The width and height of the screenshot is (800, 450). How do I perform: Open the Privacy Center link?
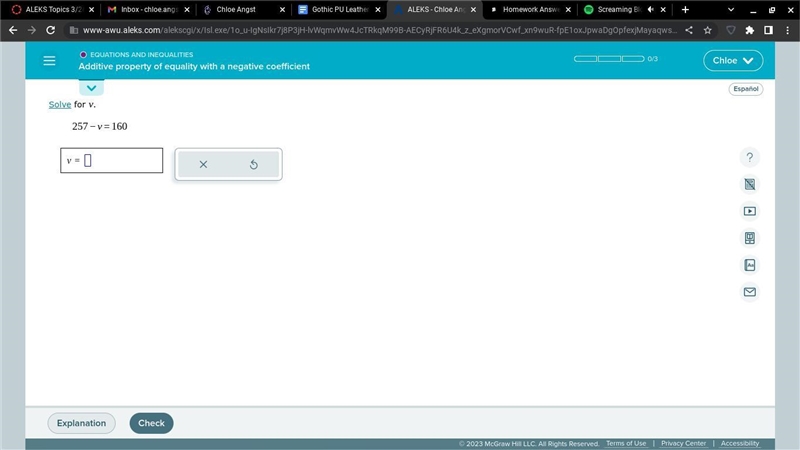tap(684, 443)
